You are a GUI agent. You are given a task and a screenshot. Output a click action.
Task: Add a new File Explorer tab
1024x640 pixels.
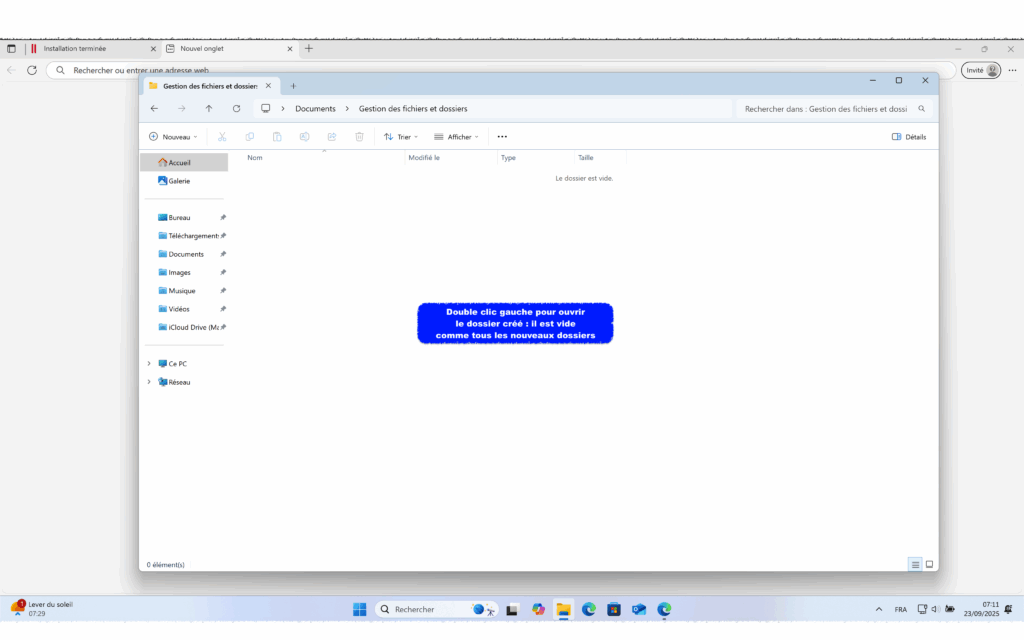(293, 86)
